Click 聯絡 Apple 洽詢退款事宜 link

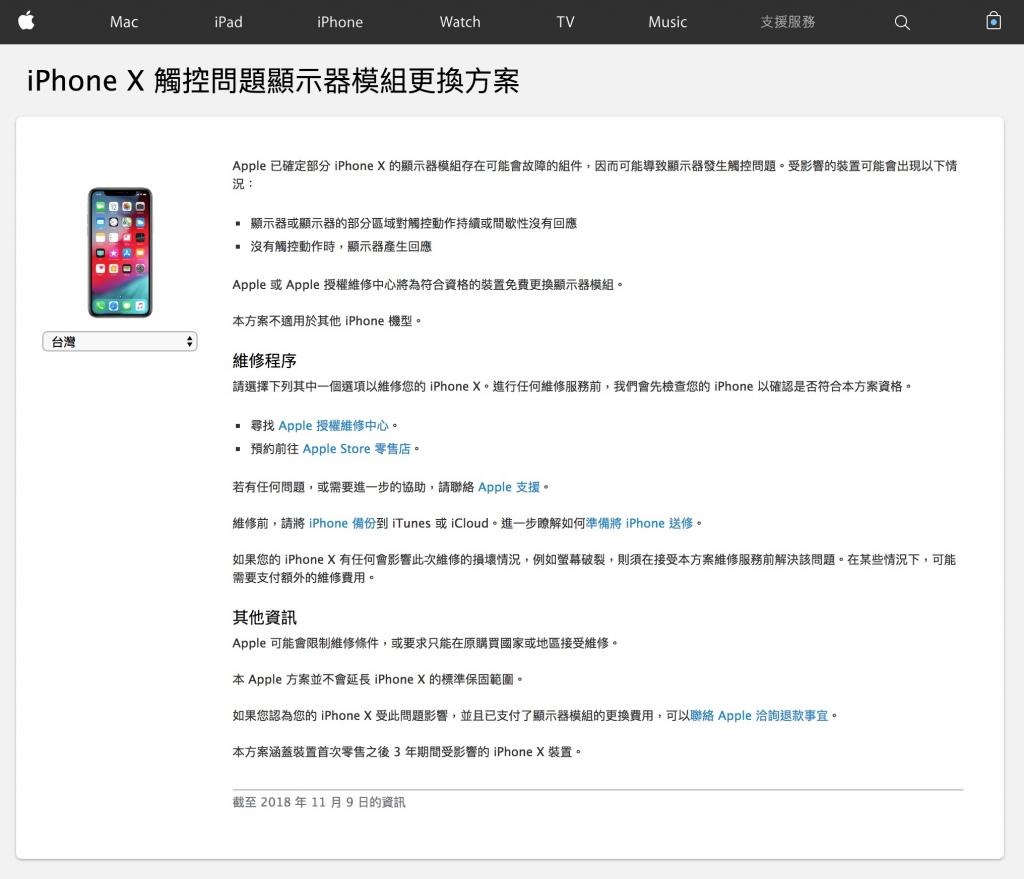point(759,716)
